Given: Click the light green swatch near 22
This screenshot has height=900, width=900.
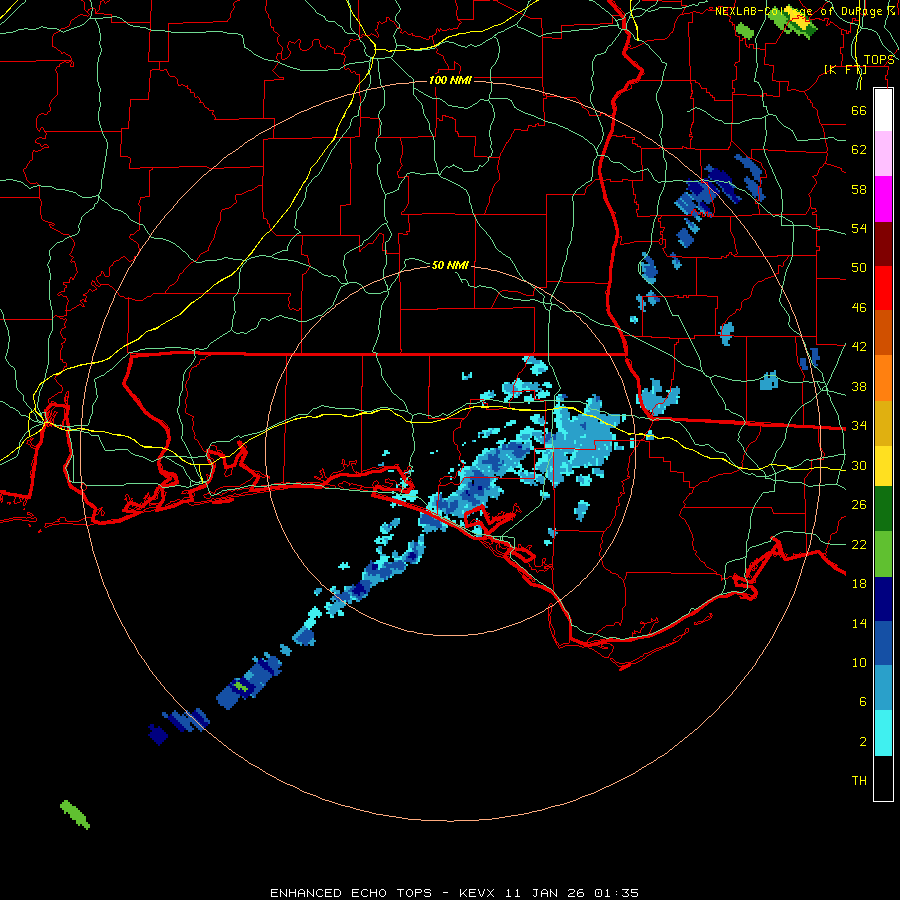Looking at the screenshot, I should [883, 553].
